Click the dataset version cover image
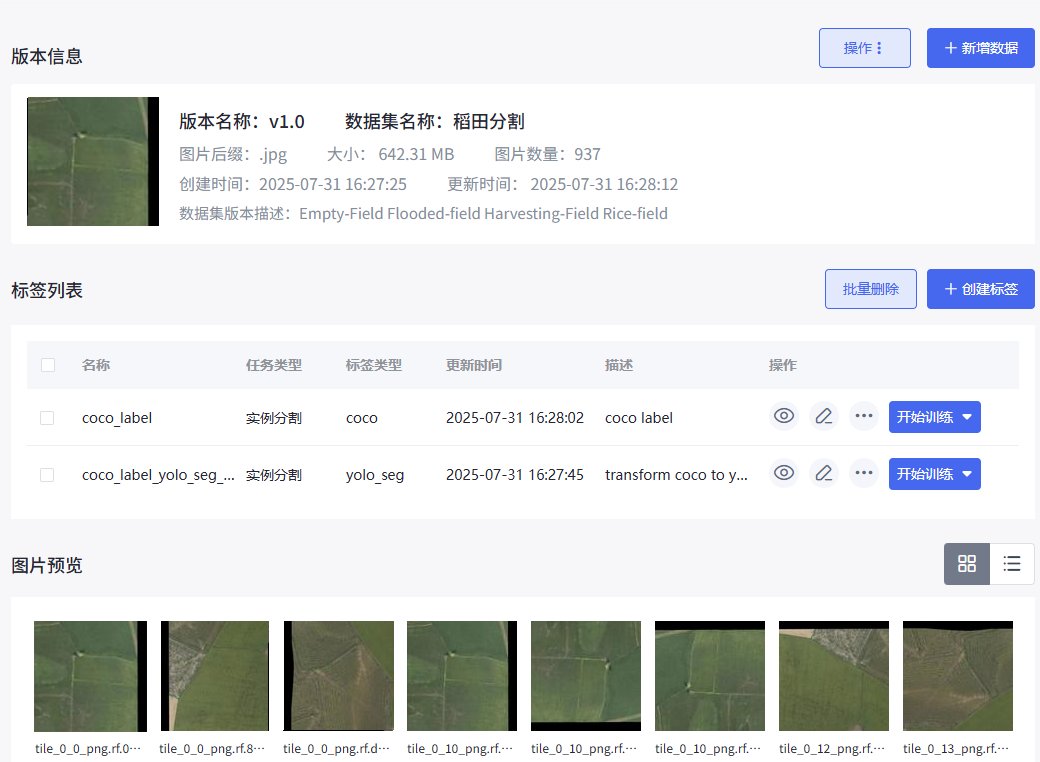This screenshot has height=762, width=1040. pos(92,161)
